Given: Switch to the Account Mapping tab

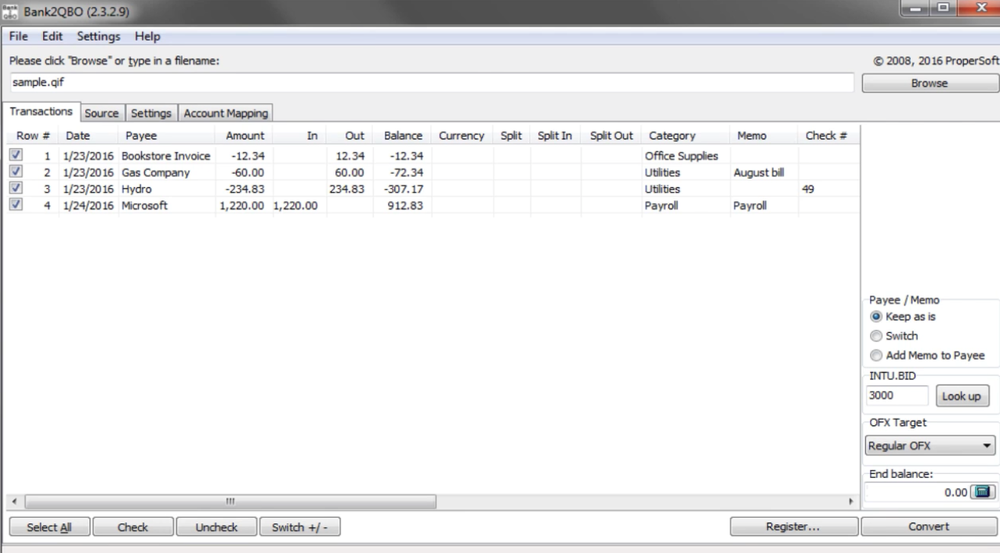Looking at the screenshot, I should coord(226,113).
